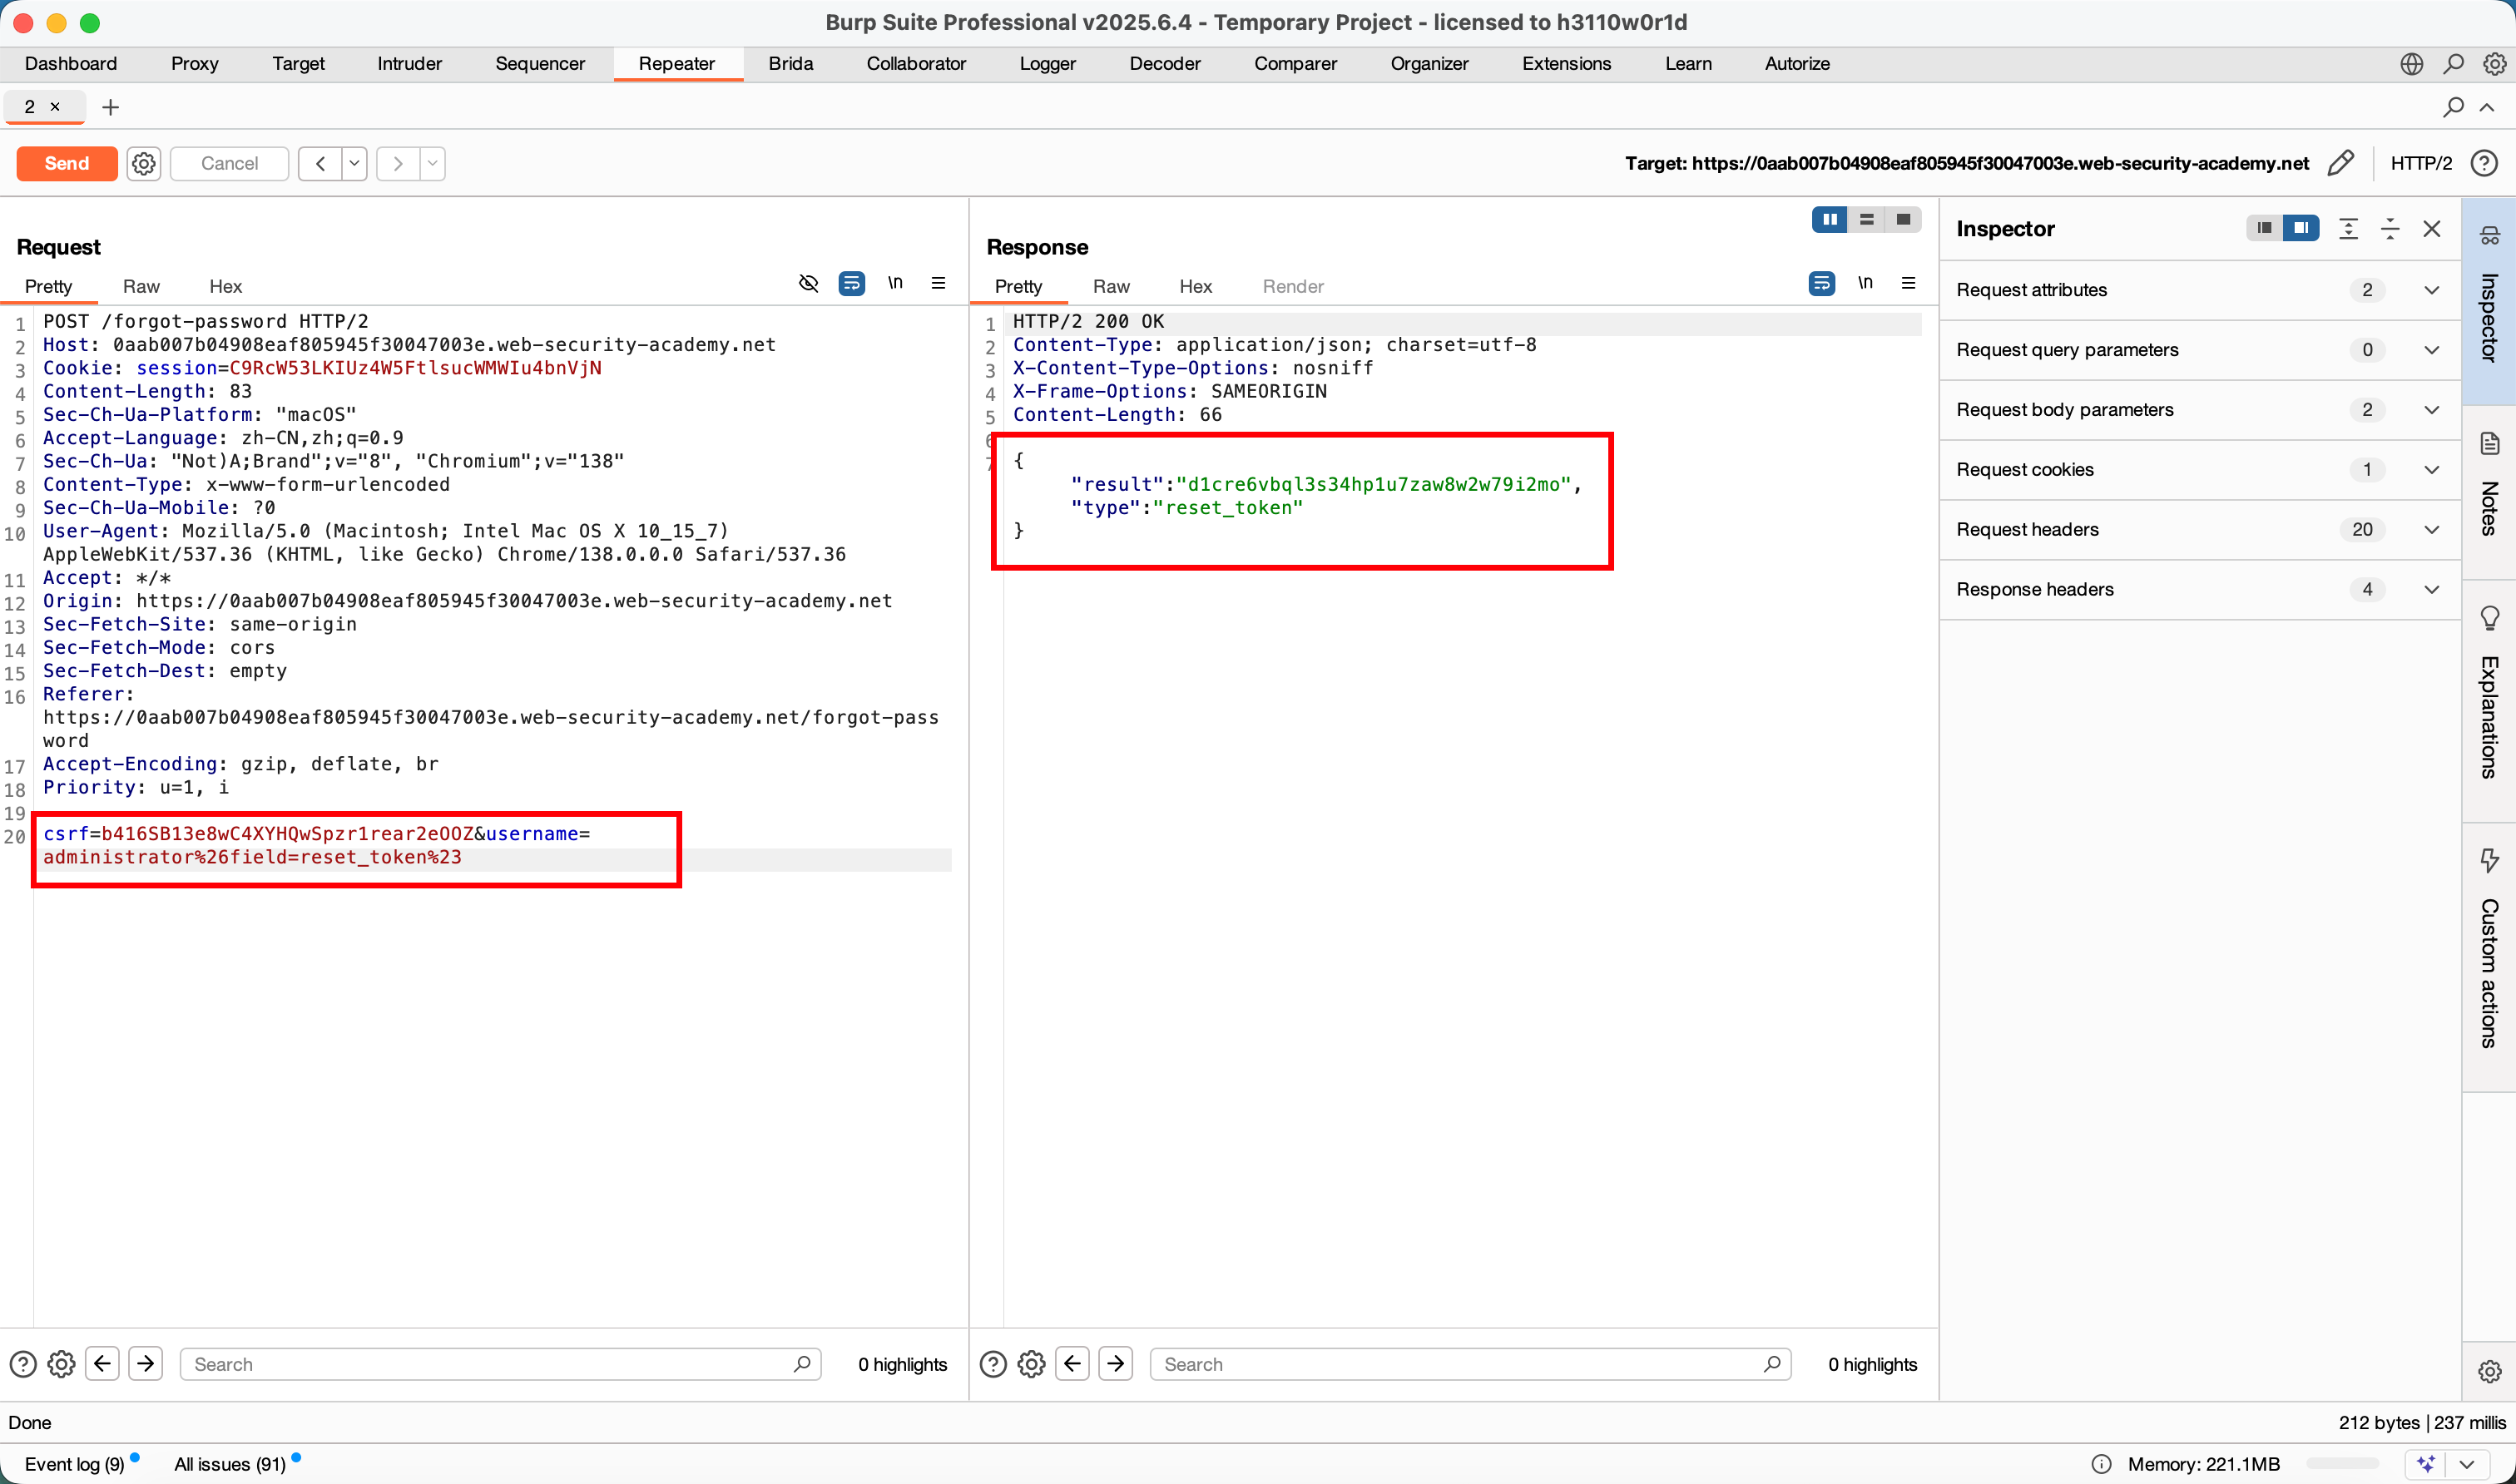The height and width of the screenshot is (1484, 2516).
Task: Close Repeater tab 2
Action: tap(55, 106)
